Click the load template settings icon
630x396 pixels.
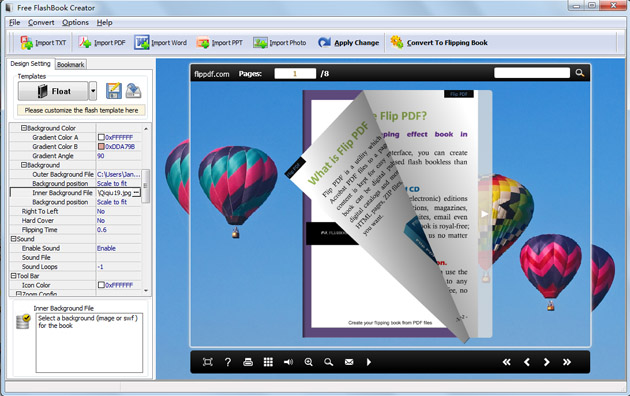(133, 91)
